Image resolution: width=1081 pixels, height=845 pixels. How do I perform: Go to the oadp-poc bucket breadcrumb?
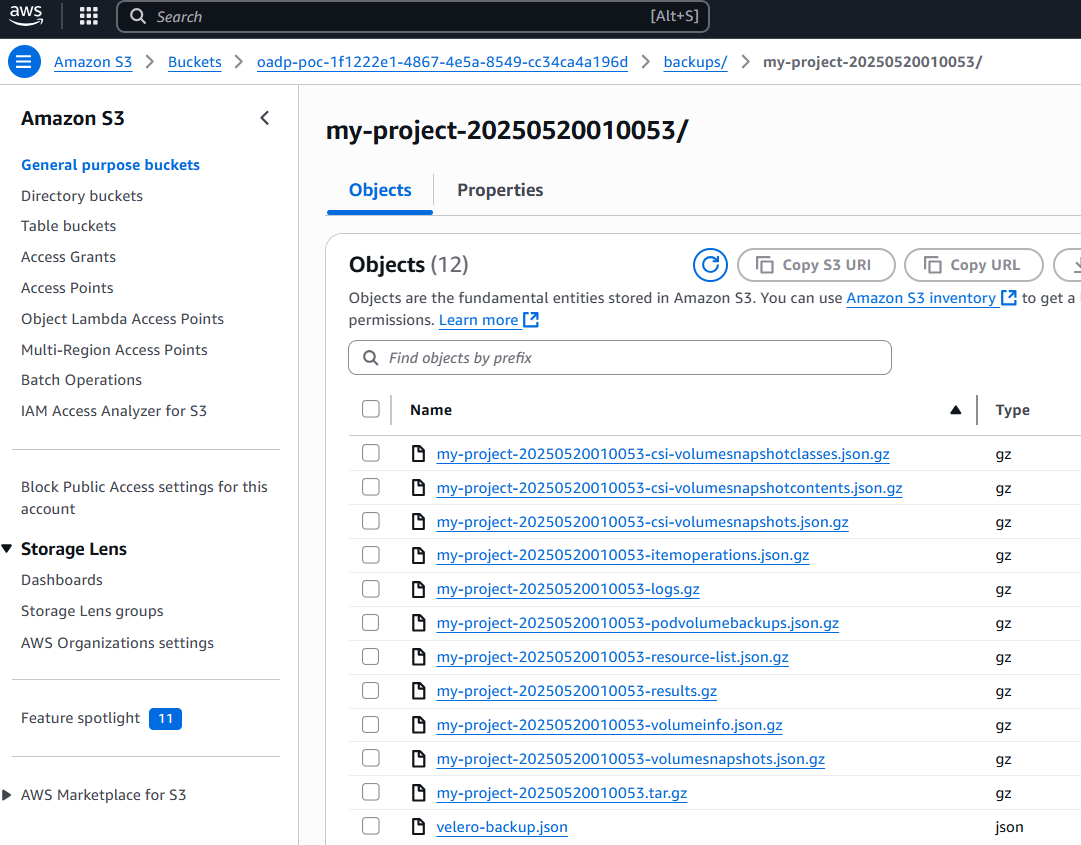click(443, 62)
